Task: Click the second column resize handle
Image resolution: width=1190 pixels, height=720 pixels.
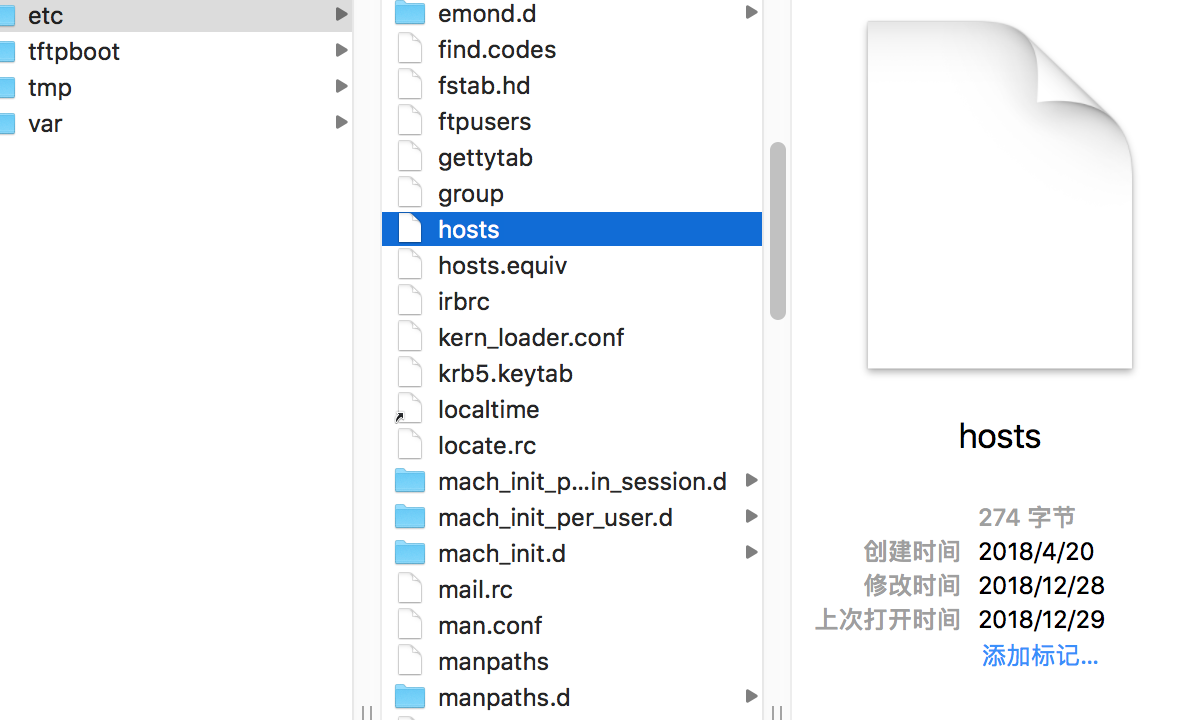Action: tap(777, 712)
